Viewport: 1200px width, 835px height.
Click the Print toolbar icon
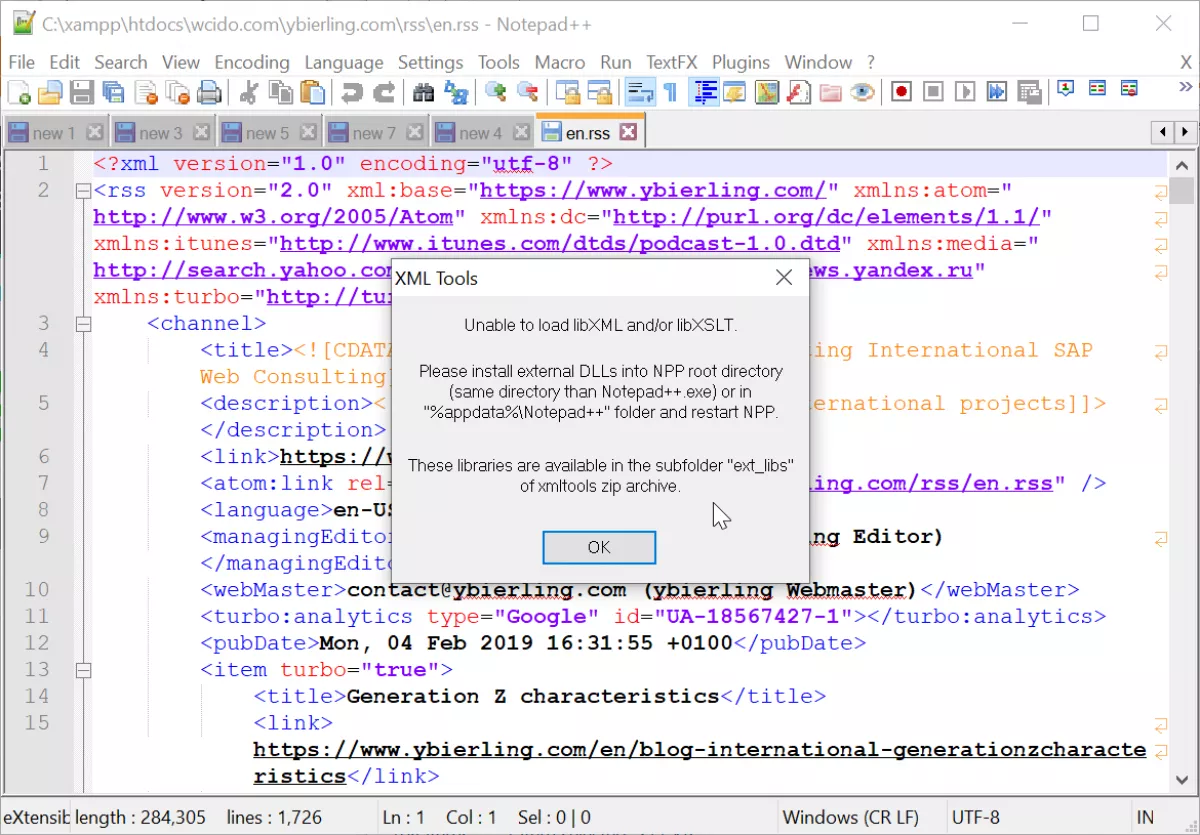click(209, 93)
